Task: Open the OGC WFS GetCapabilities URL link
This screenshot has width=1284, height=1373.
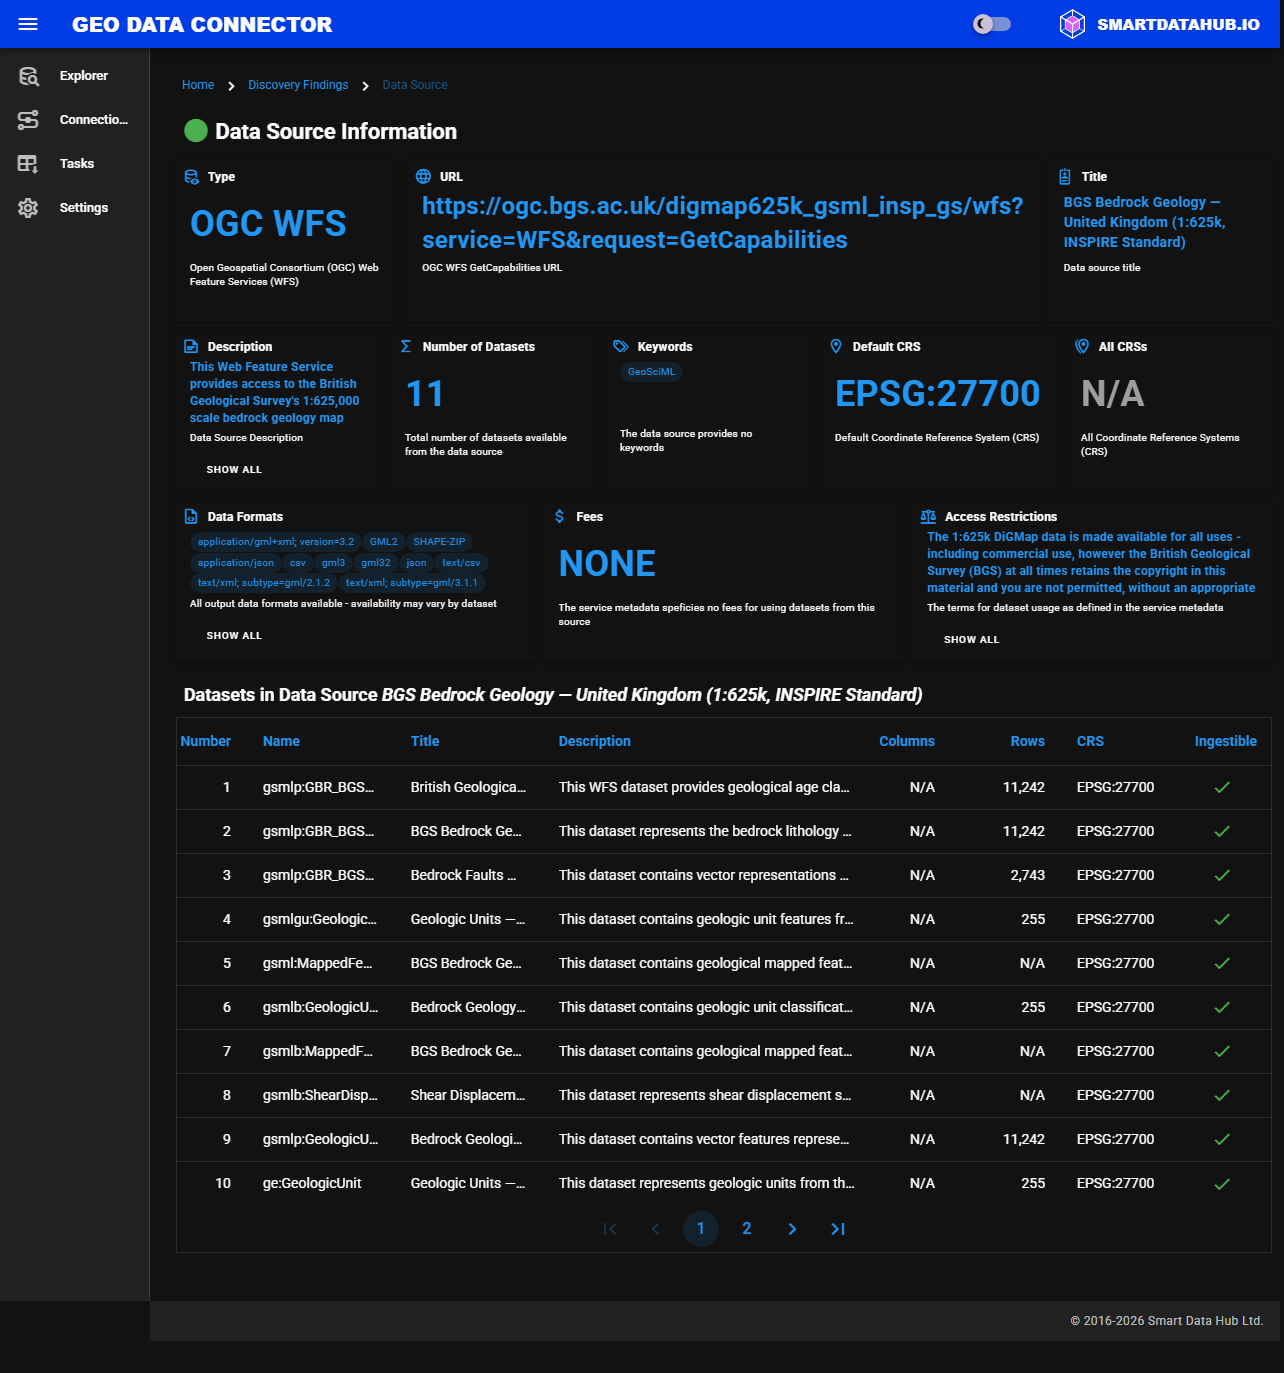Action: coord(722,223)
